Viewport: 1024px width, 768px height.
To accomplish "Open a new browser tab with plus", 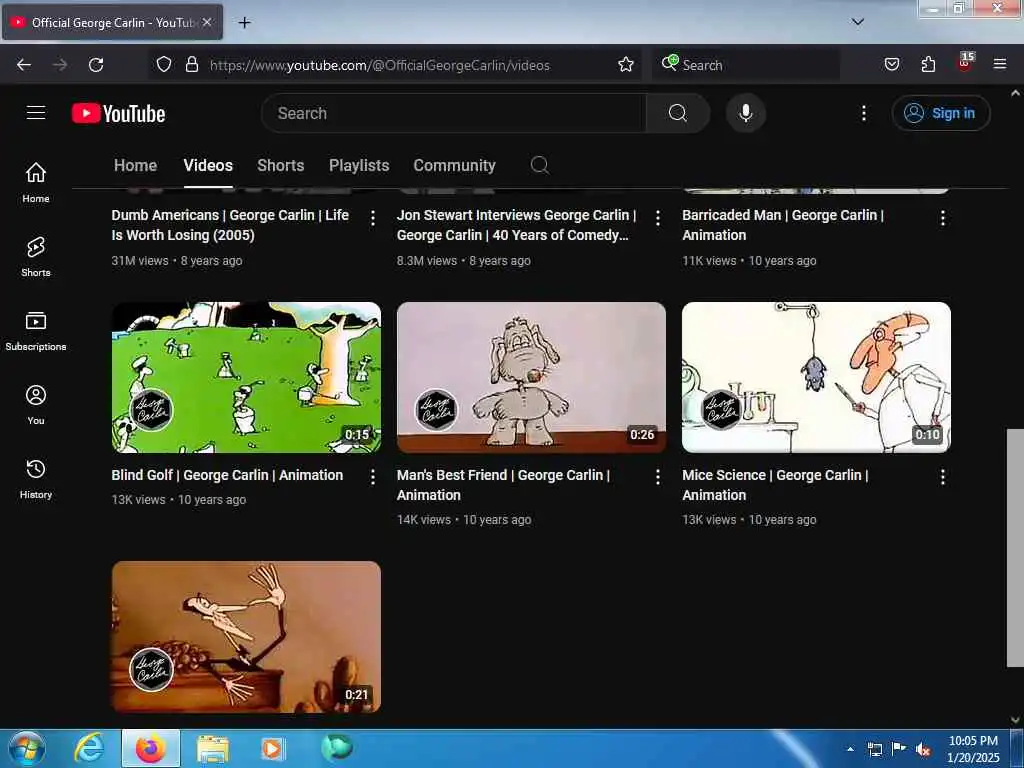I will click(x=244, y=23).
